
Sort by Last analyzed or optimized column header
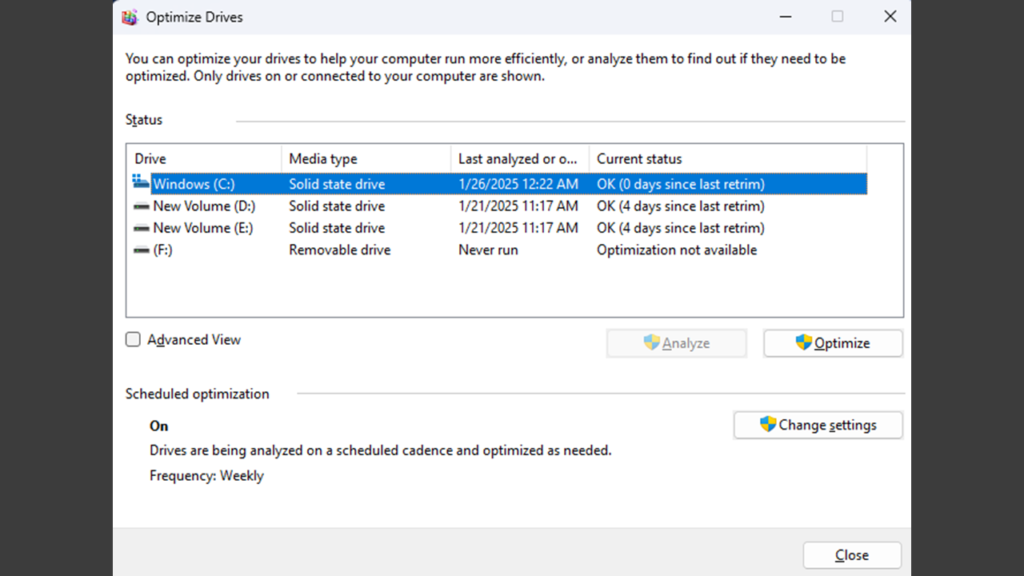pyautogui.click(x=520, y=159)
